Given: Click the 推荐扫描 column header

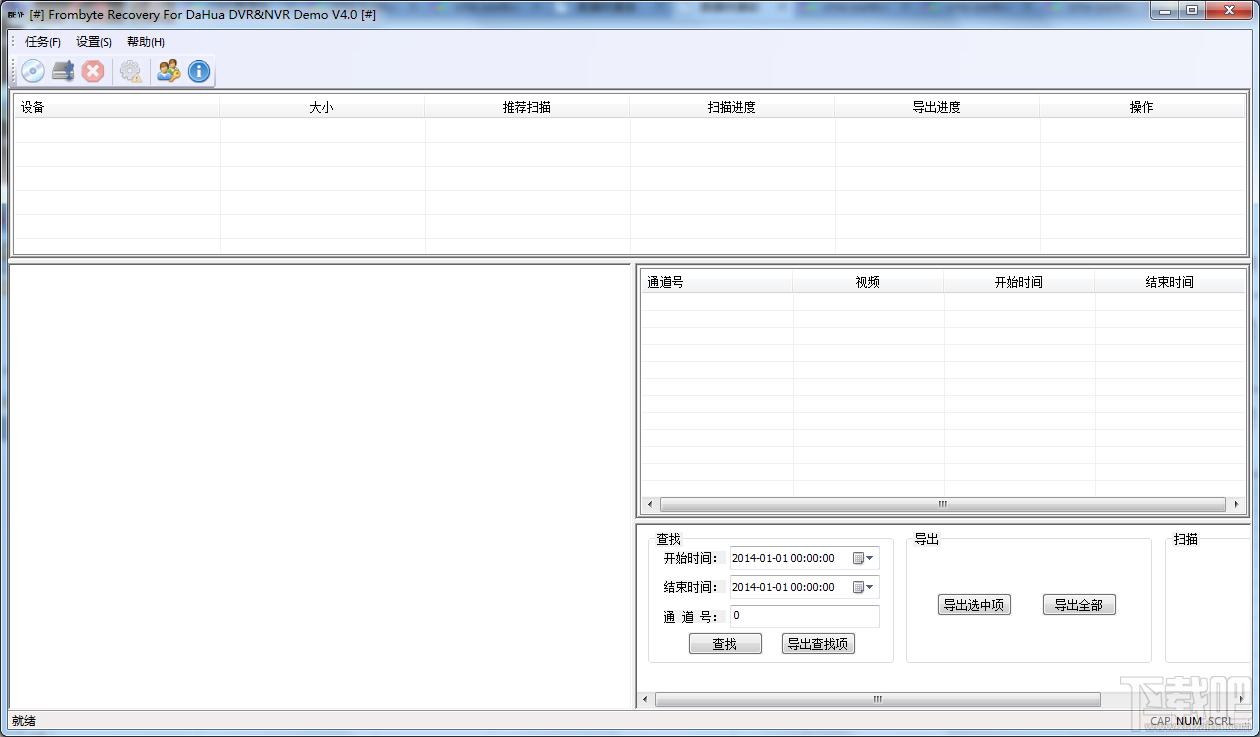Looking at the screenshot, I should tap(527, 107).
